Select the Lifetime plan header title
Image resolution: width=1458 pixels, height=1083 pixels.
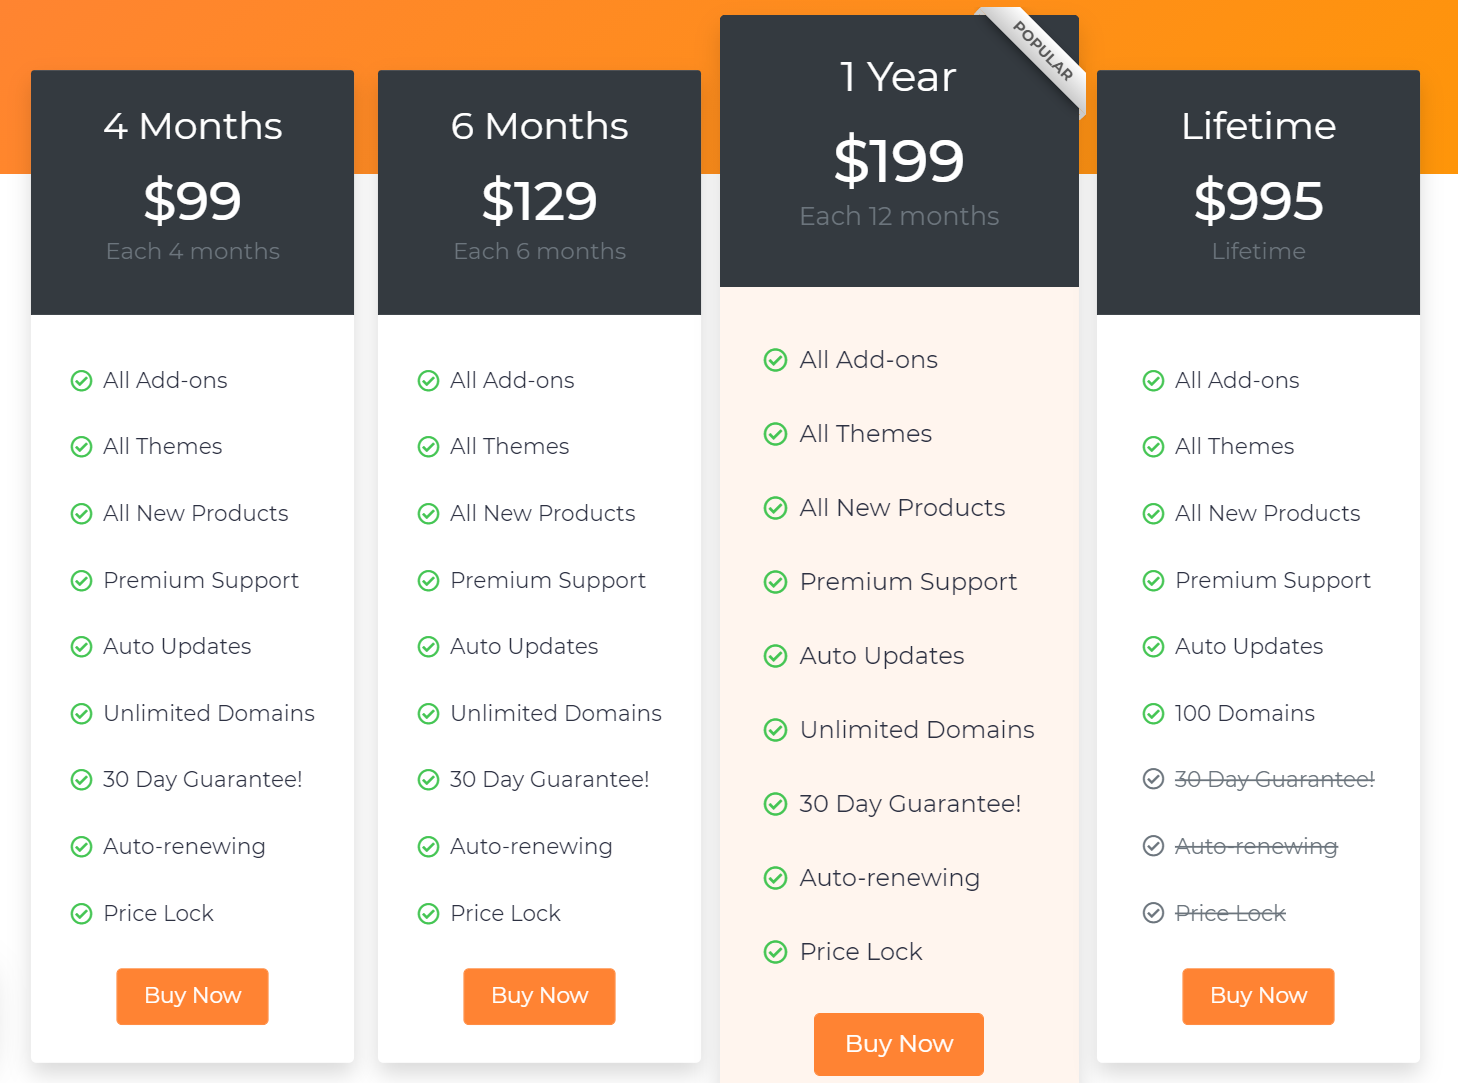click(x=1258, y=127)
